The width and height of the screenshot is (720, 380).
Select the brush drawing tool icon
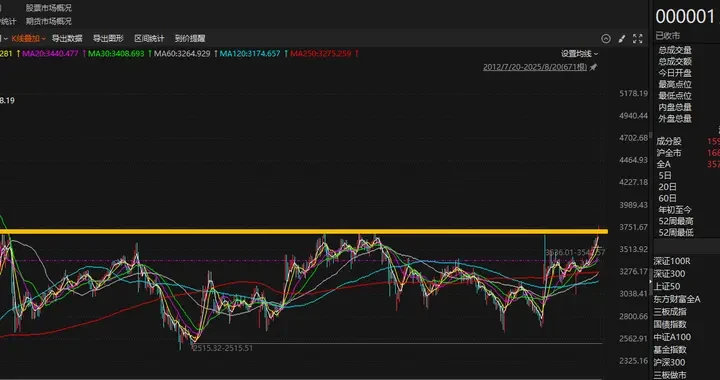click(622, 39)
